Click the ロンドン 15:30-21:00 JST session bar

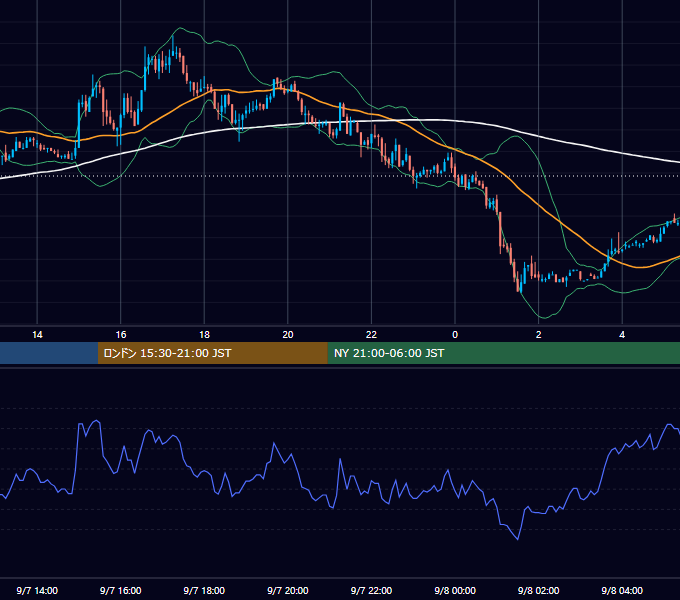click(212, 353)
